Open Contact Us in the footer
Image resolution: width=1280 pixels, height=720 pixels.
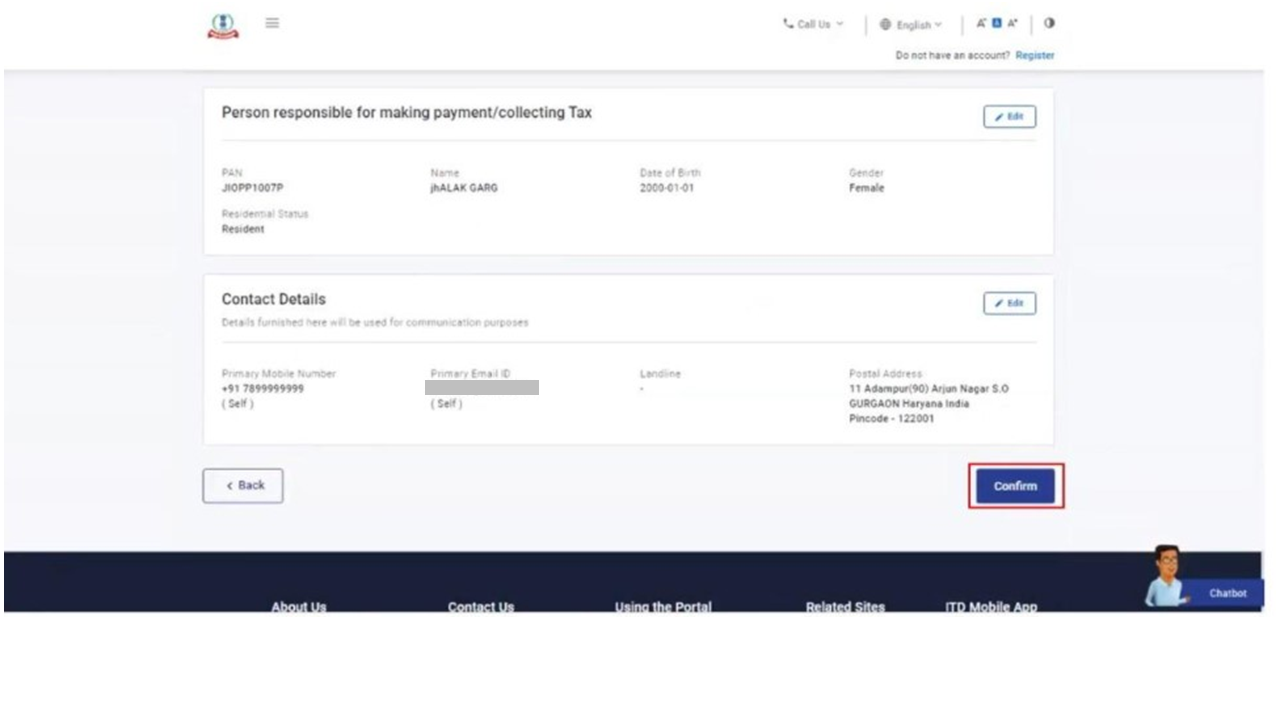[x=481, y=606]
